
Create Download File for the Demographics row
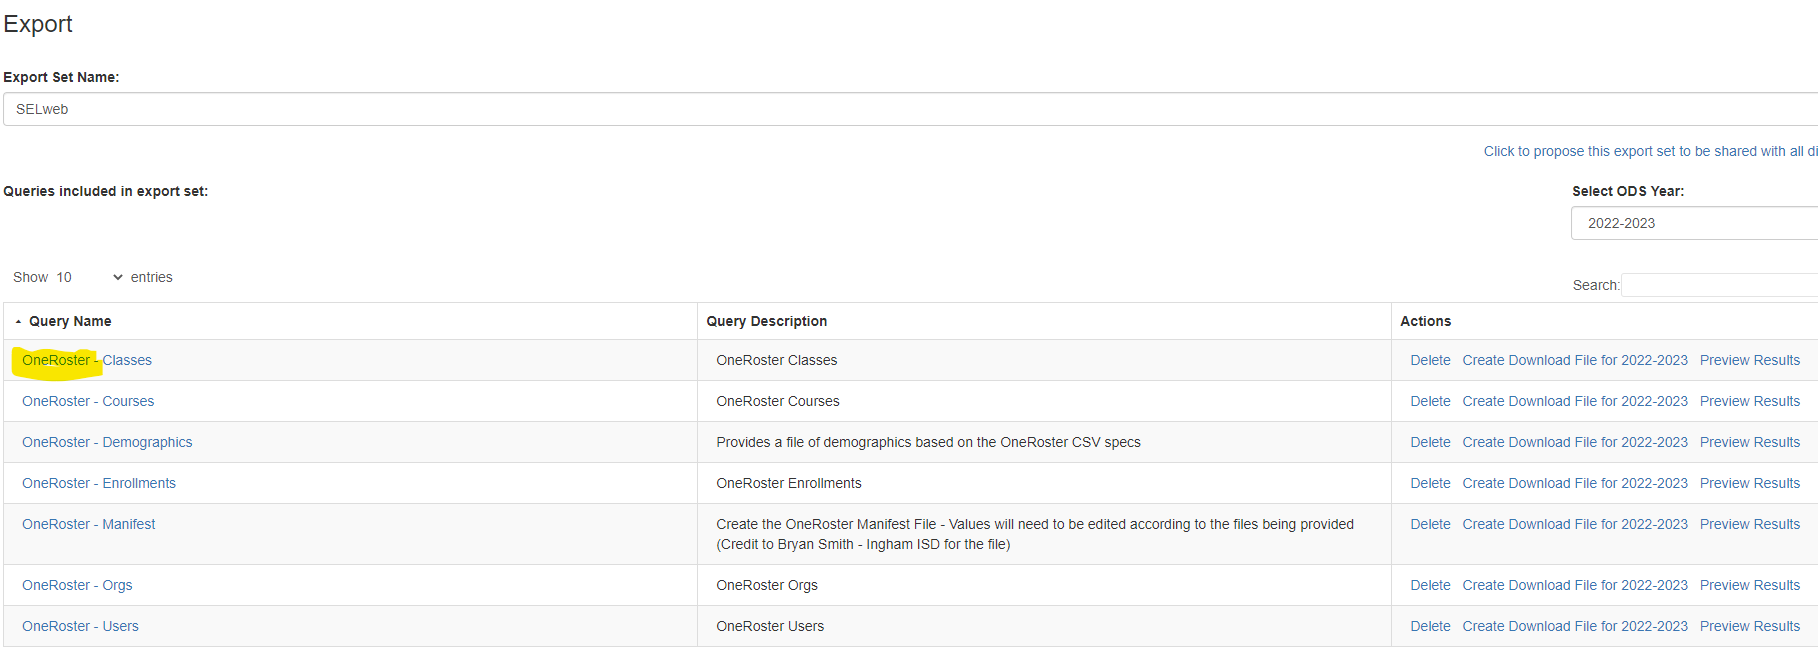pos(1575,442)
